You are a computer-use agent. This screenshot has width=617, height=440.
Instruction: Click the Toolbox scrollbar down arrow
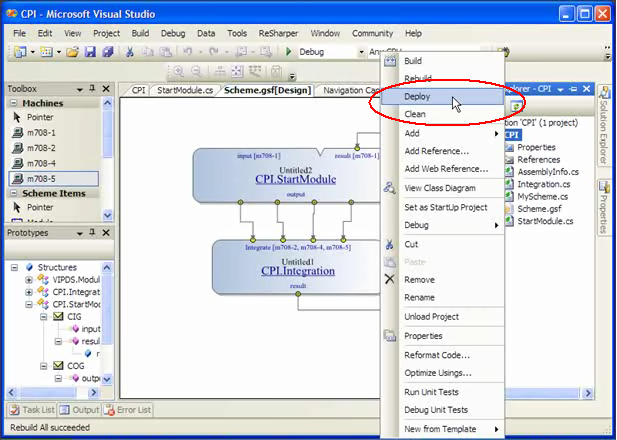(x=107, y=215)
